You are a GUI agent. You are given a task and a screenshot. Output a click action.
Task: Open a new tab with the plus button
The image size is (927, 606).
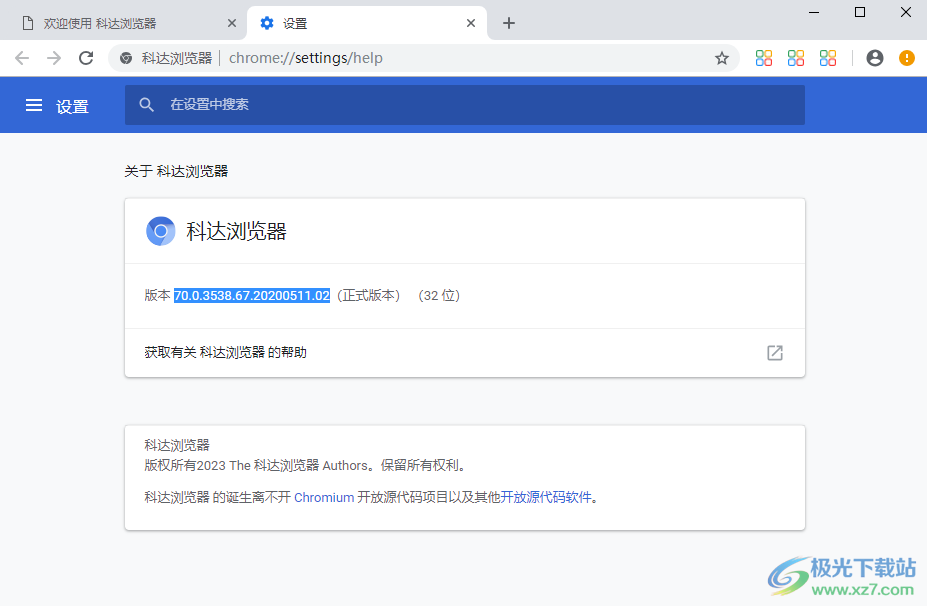508,23
